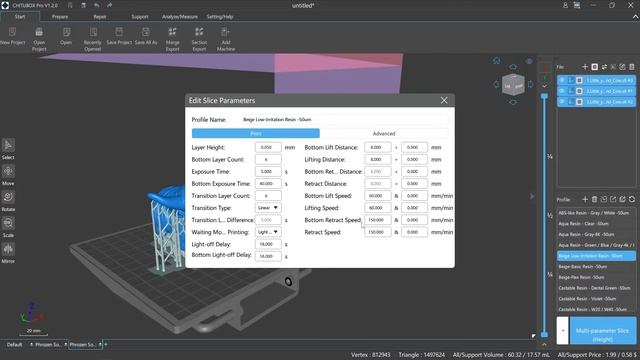Open the Waiting Mode Printing dropdown
The image size is (640, 360).
[268, 232]
